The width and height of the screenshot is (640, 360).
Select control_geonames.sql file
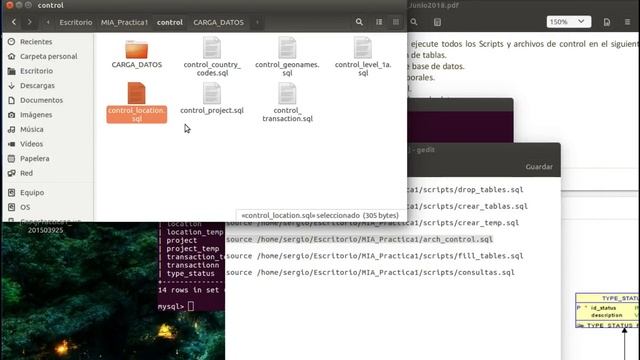pyautogui.click(x=287, y=56)
